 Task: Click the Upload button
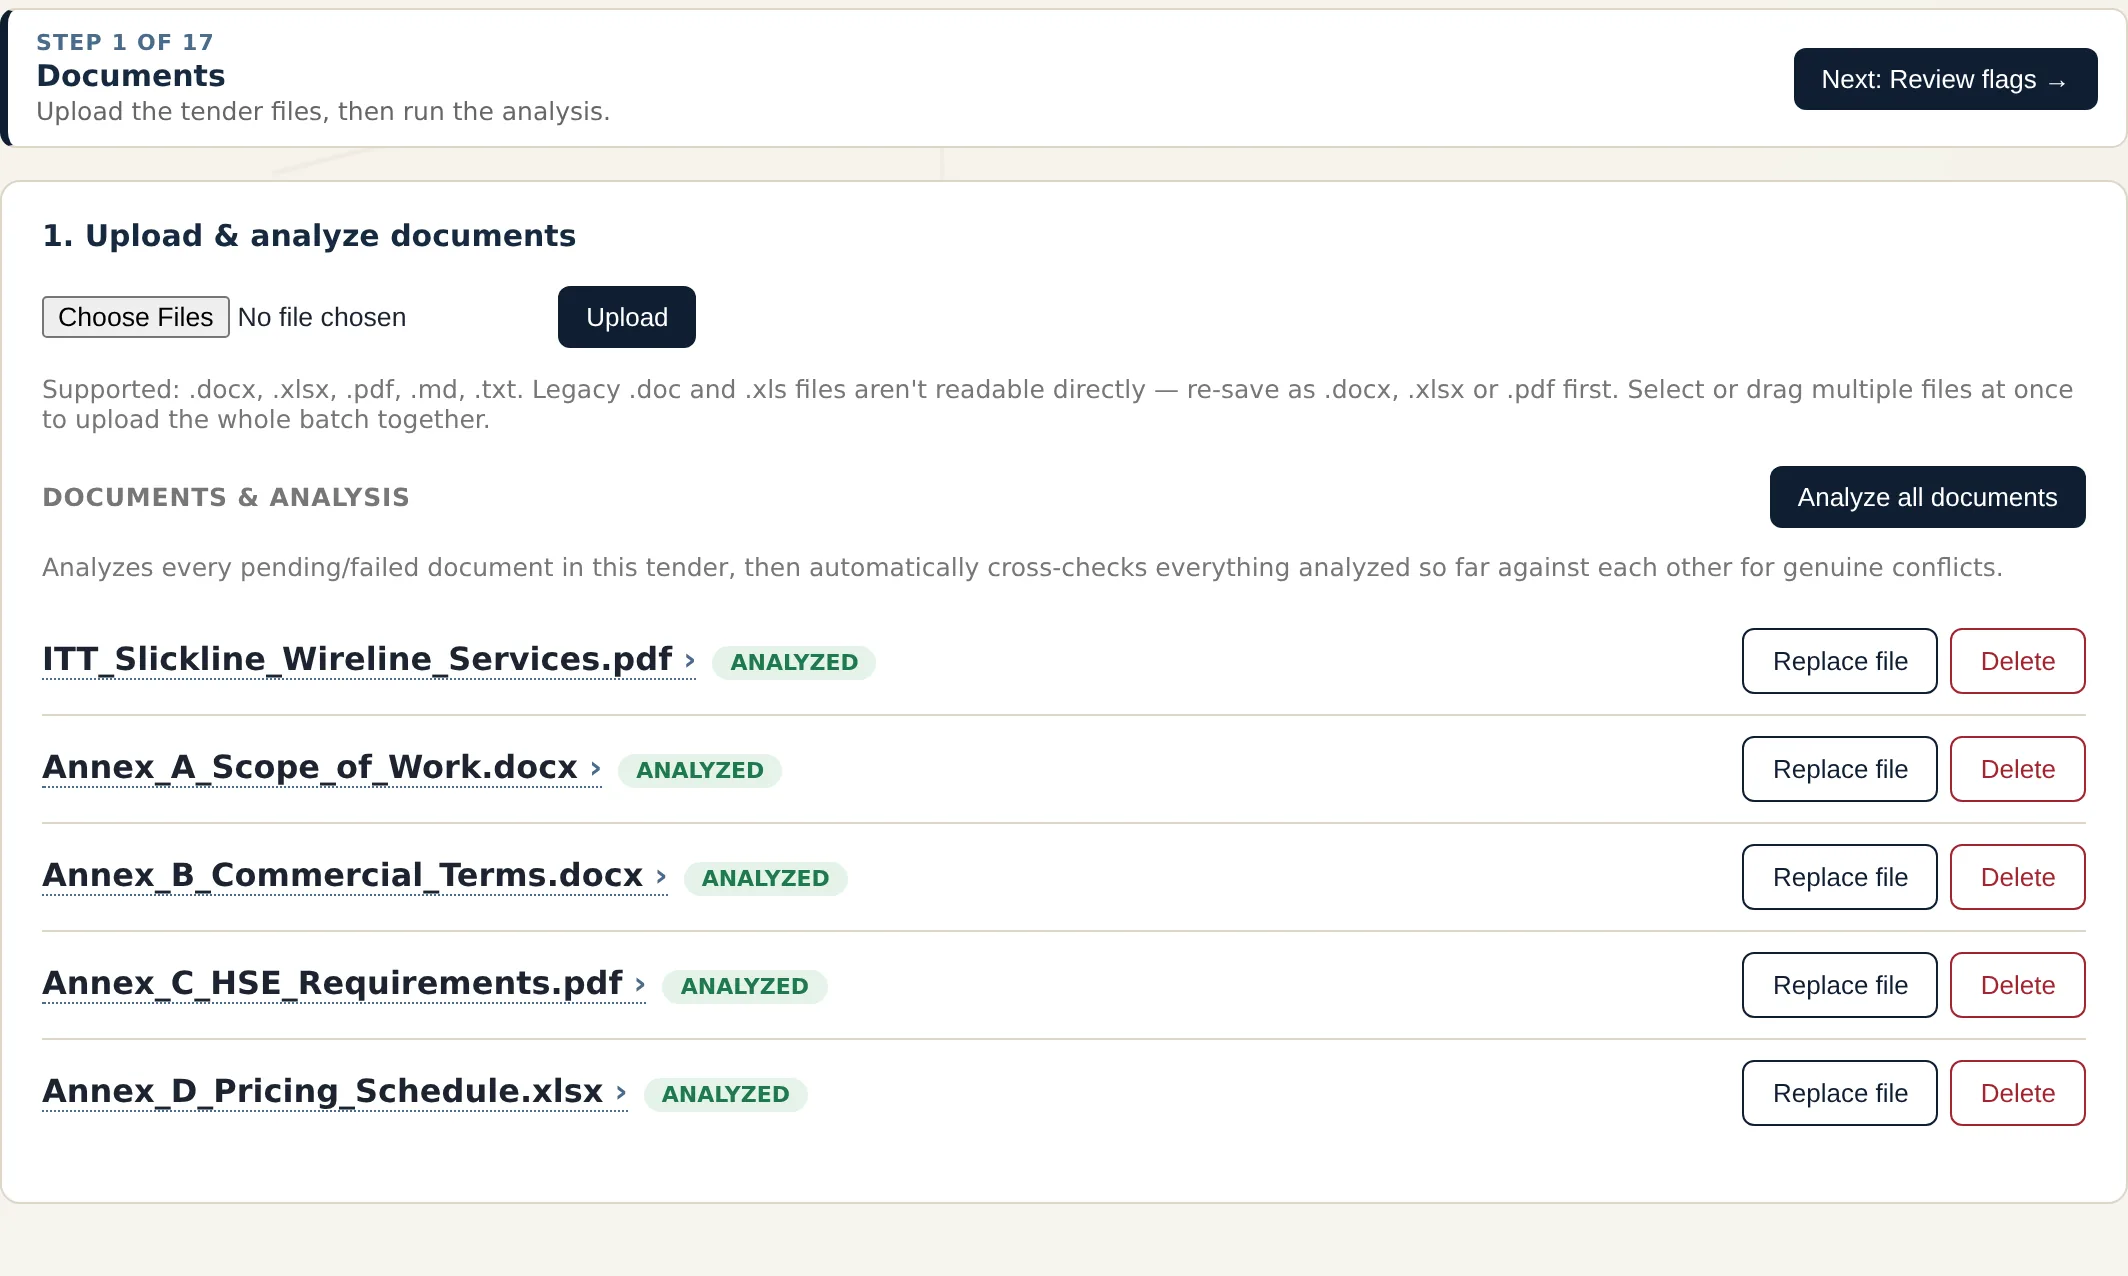click(627, 317)
